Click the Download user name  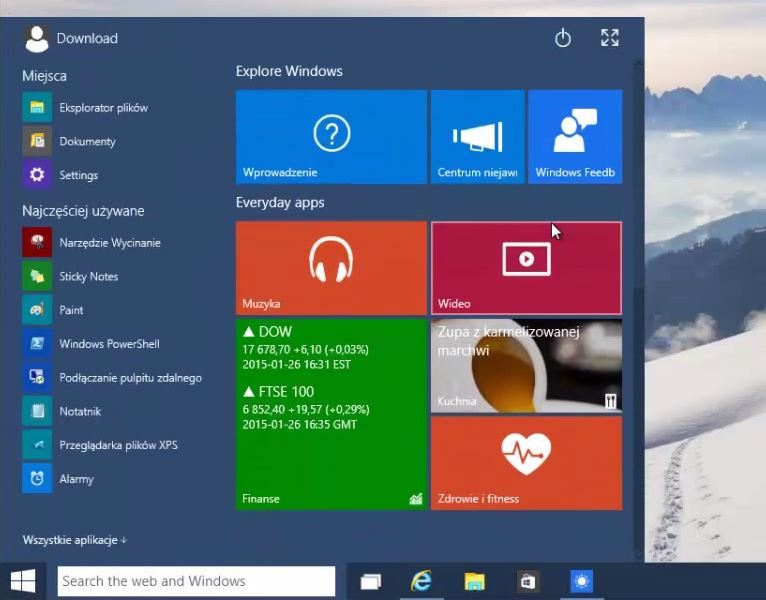(87, 39)
